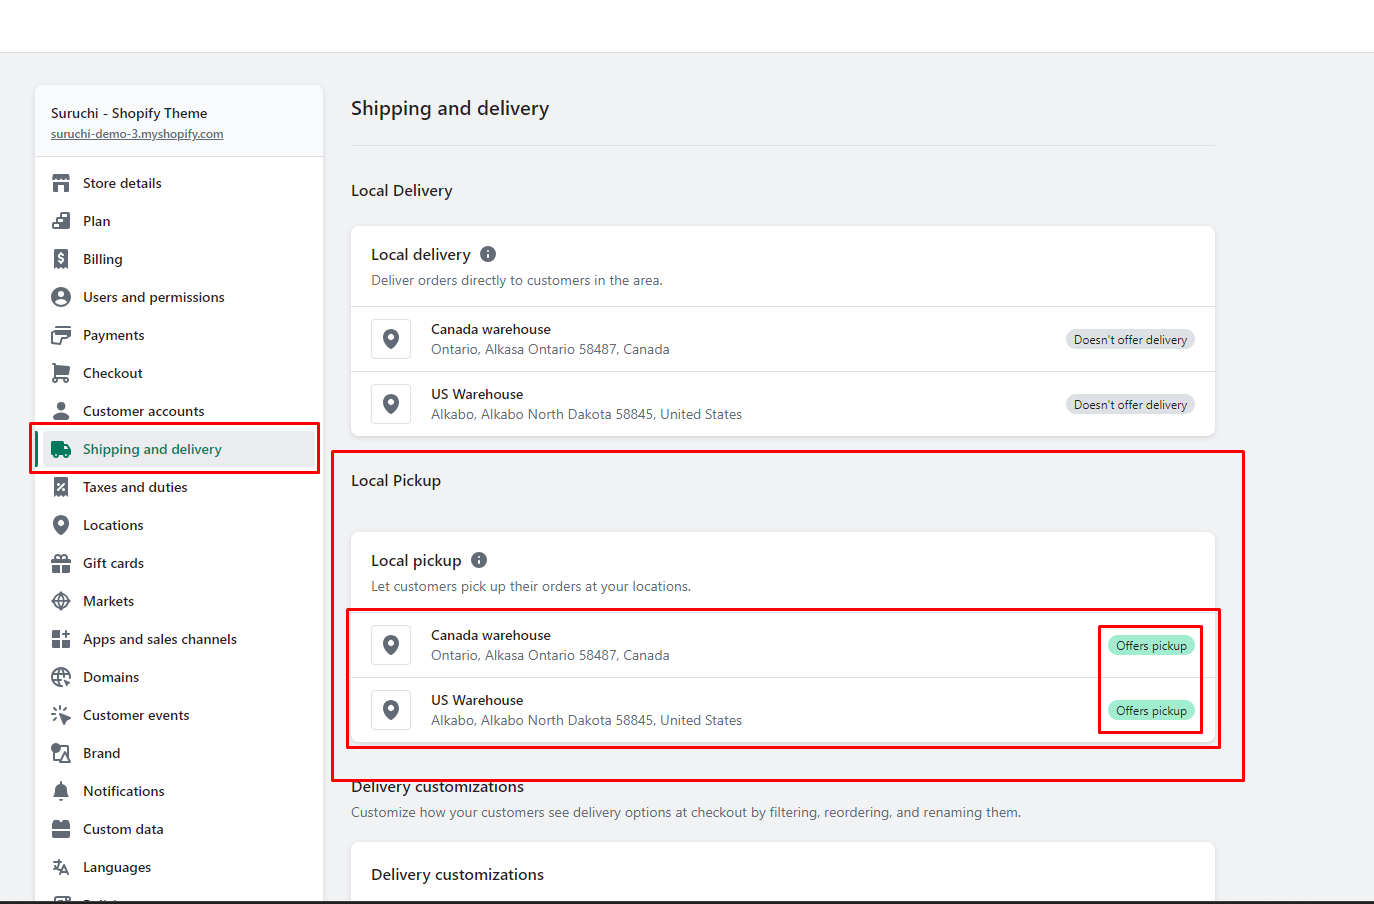Click Canada warehouse pin icon under Local pickup

click(391, 645)
